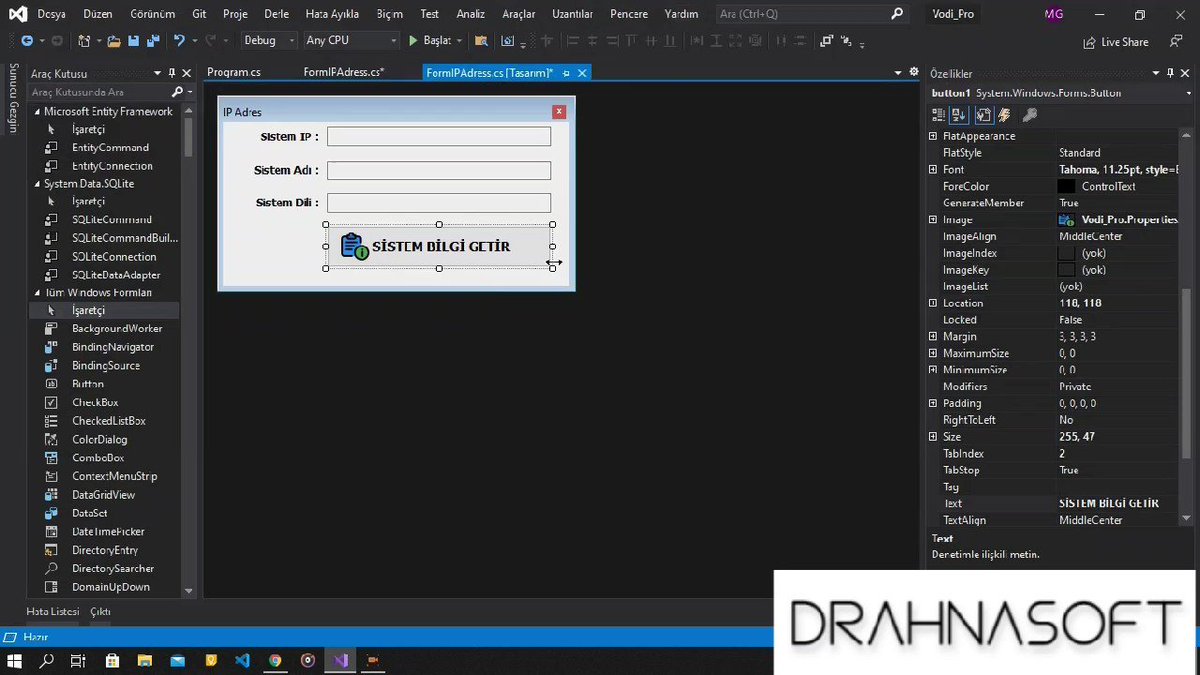
Task: Click the Live Share icon
Action: click(1090, 42)
